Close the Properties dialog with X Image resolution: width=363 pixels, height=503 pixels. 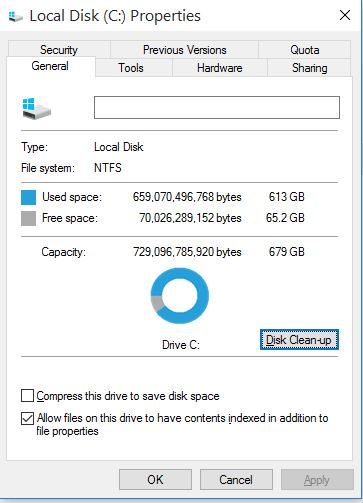pyautogui.click(x=345, y=15)
